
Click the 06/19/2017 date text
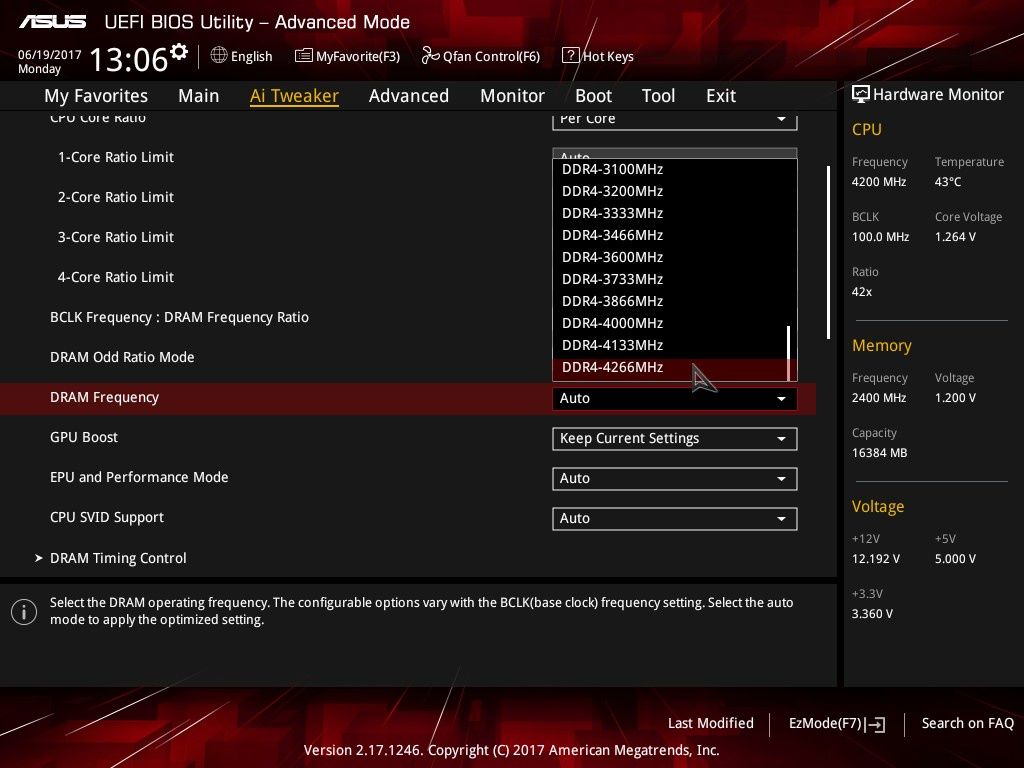(50, 55)
